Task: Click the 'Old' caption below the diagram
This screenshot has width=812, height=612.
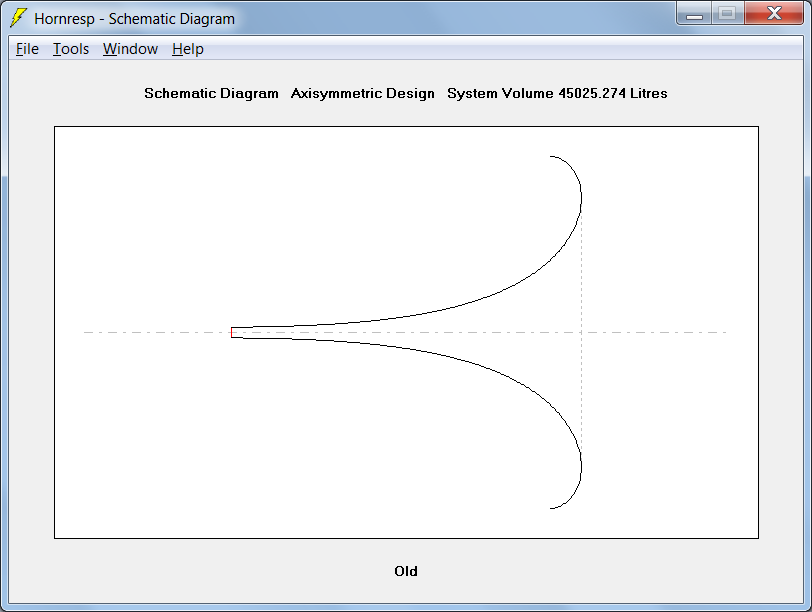Action: [406, 571]
